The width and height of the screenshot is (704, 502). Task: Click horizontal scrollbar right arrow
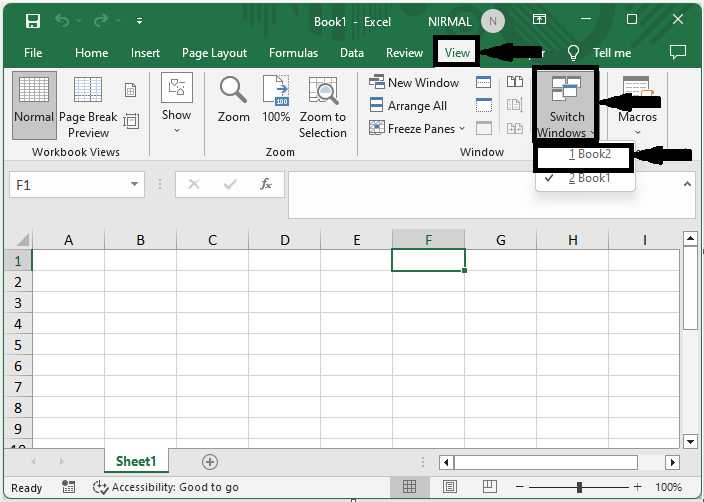pos(672,462)
